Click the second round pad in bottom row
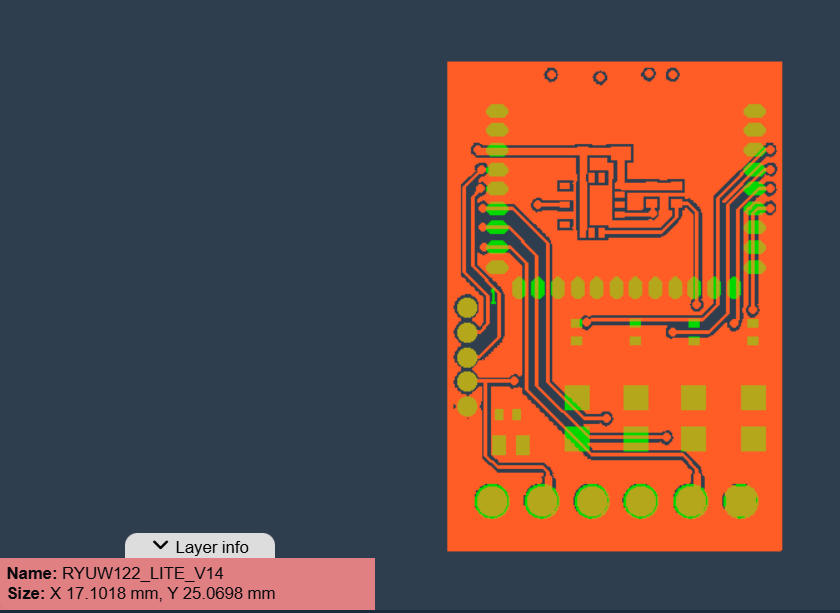 (541, 500)
